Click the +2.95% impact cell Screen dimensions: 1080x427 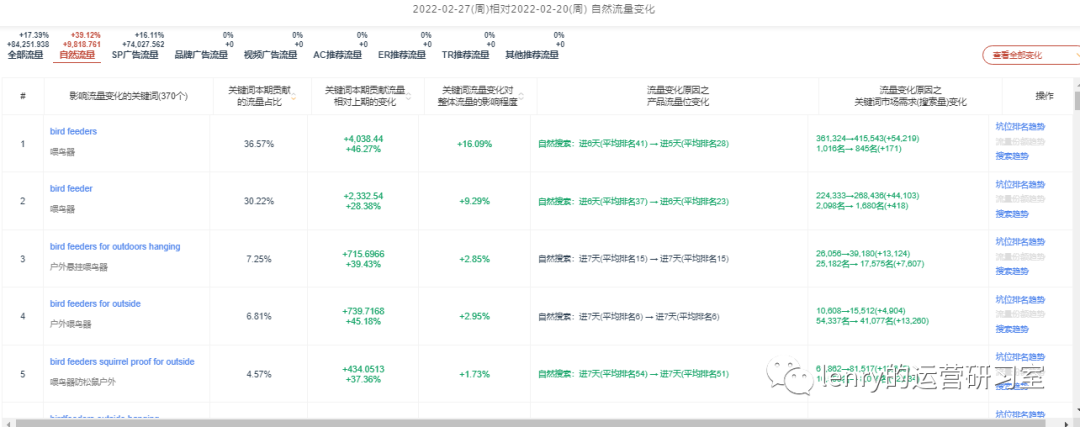[475, 317]
